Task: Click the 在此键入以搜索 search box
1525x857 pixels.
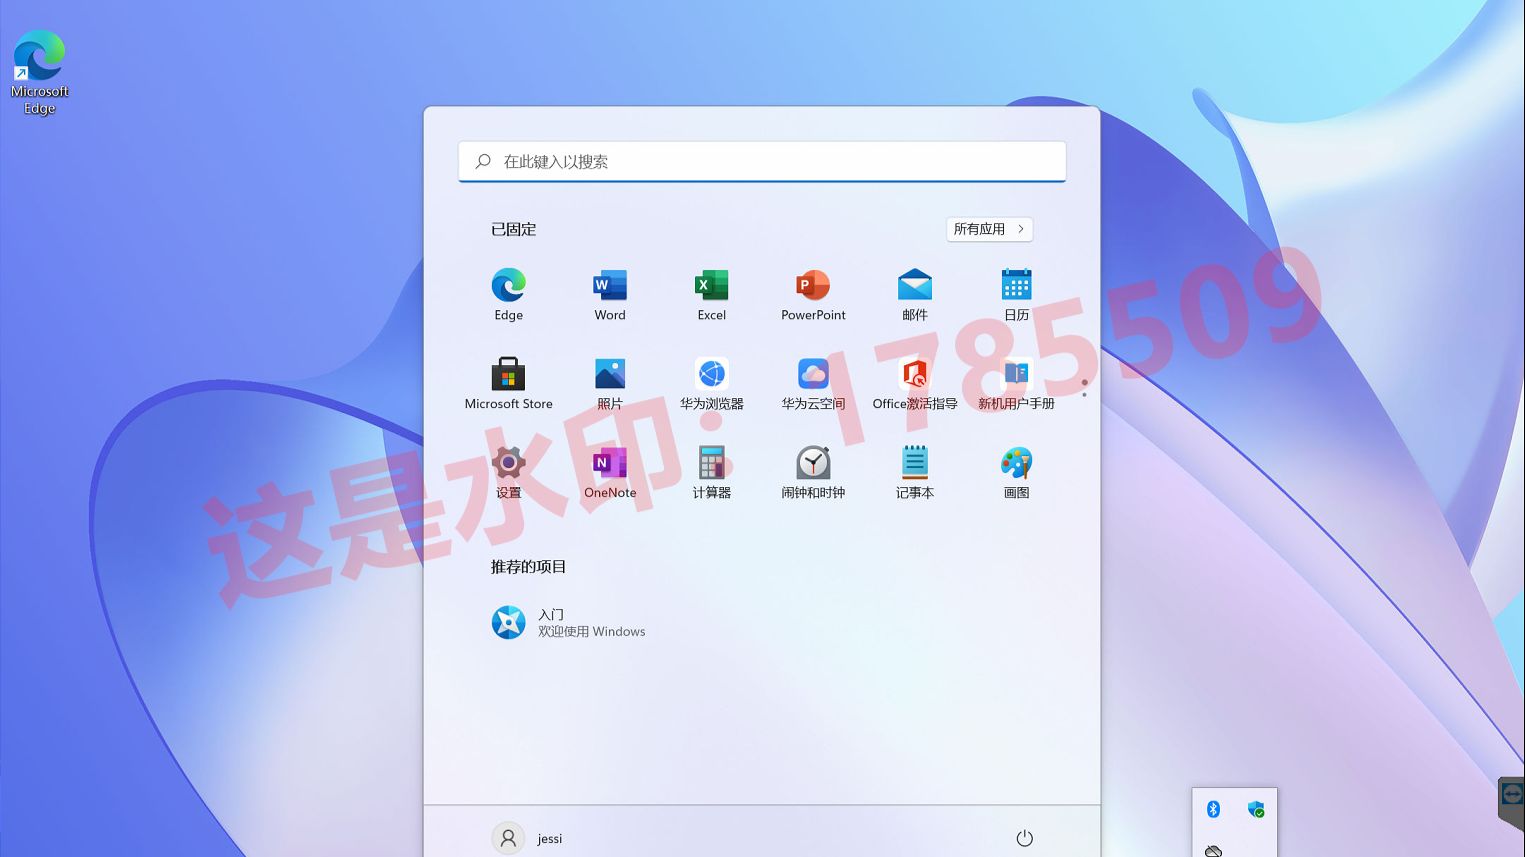Action: pos(762,161)
